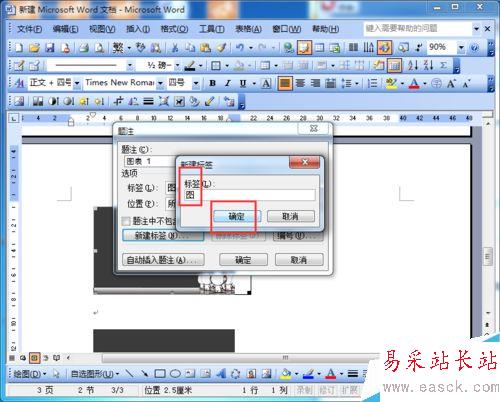500x402 pixels.
Task: Toggle Bold formatting
Action: click(212, 83)
